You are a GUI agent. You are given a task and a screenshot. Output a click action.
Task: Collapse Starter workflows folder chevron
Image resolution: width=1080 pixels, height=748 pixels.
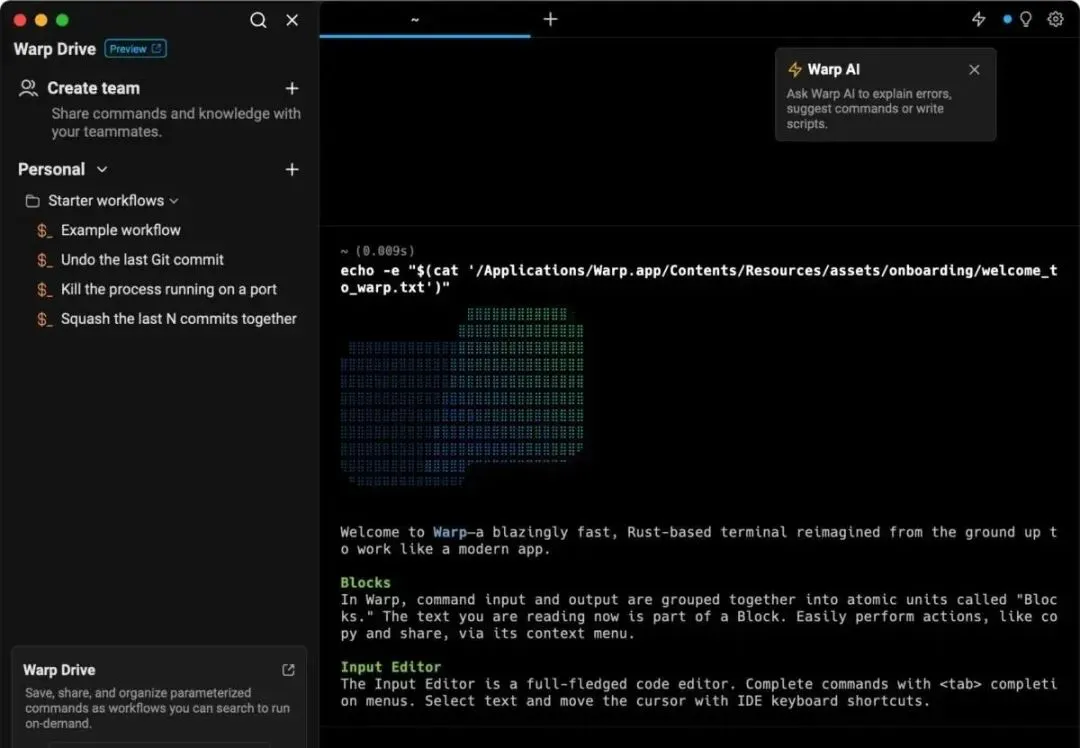pos(174,201)
